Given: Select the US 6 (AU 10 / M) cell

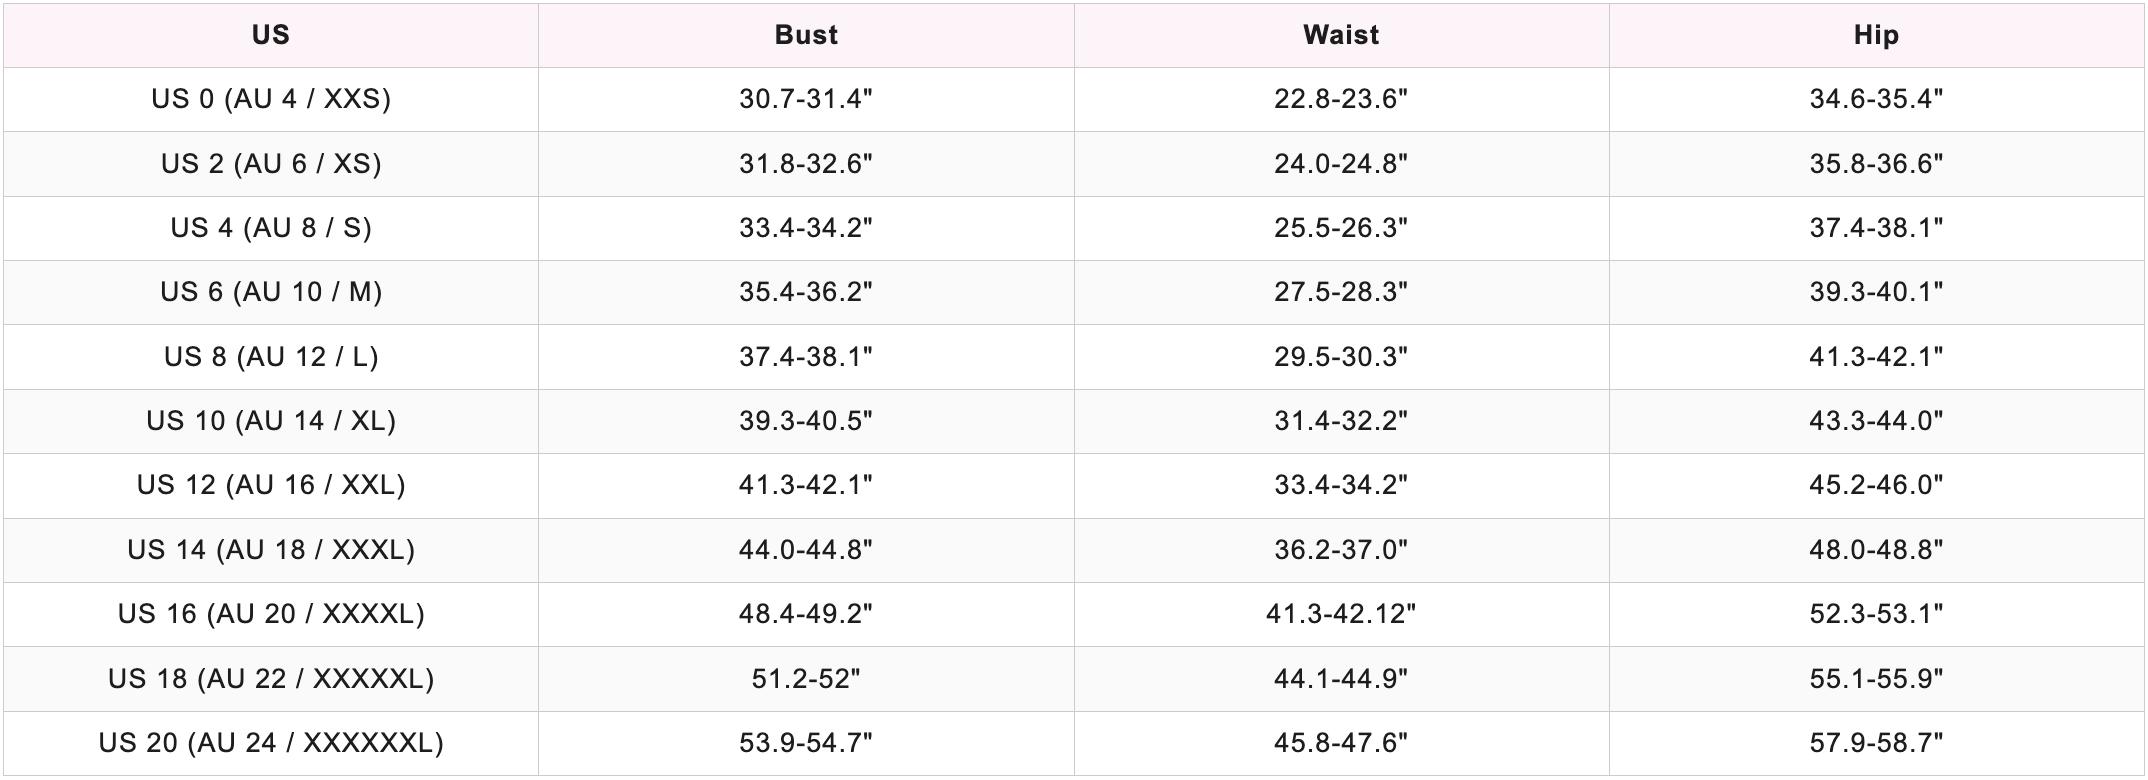Looking at the screenshot, I should pyautogui.click(x=270, y=292).
